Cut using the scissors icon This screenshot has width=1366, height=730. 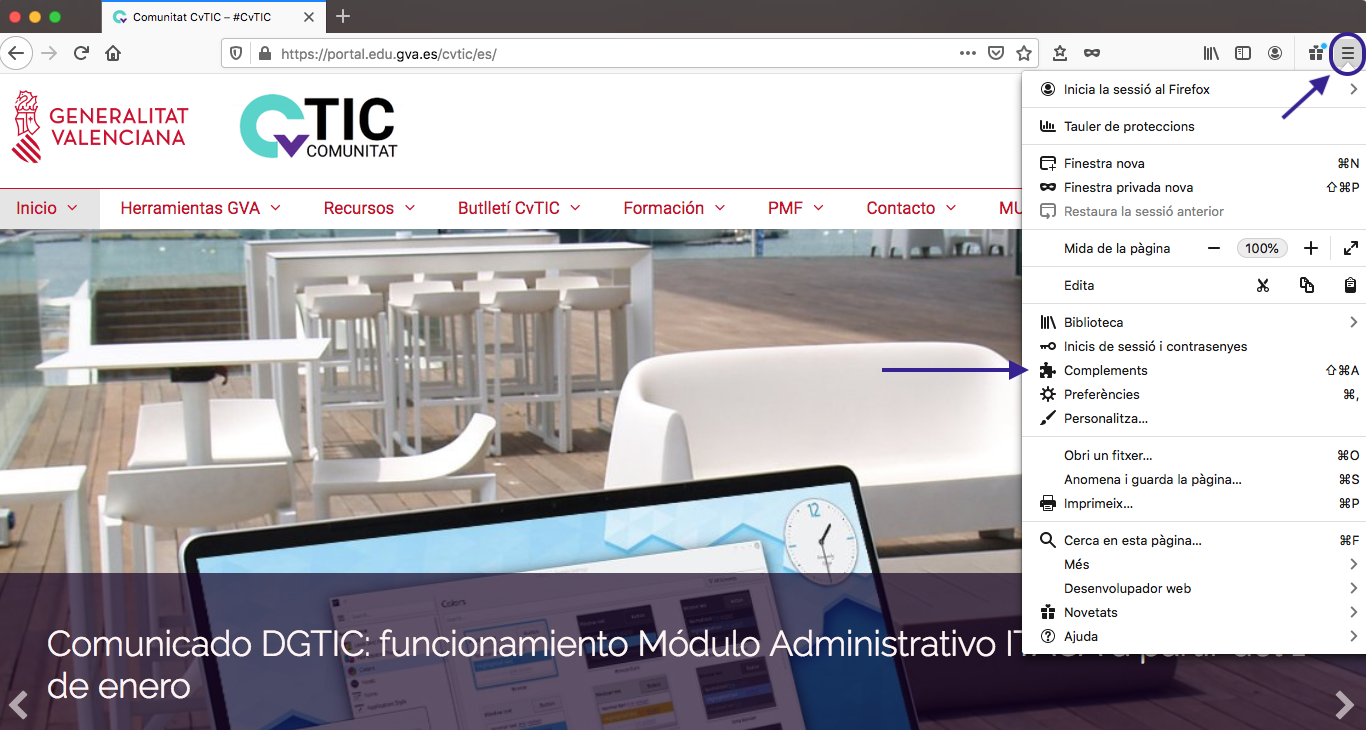click(1263, 285)
